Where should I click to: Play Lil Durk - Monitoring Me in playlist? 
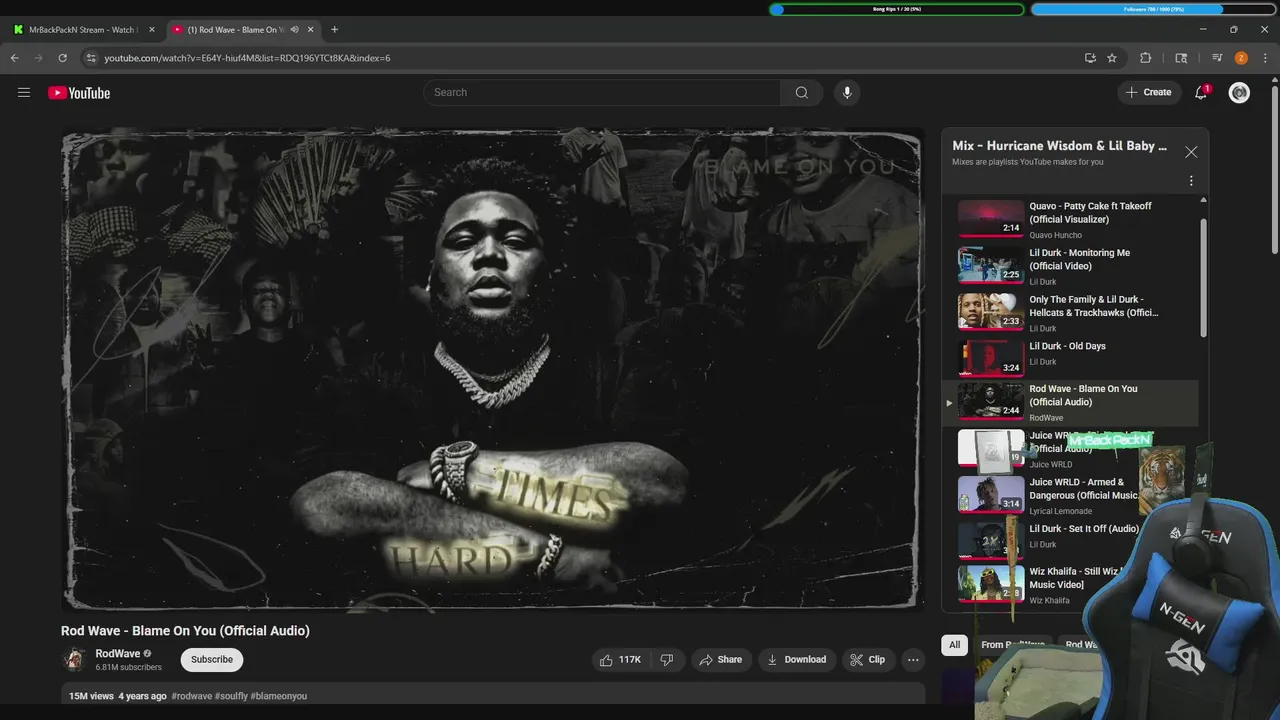1070,266
